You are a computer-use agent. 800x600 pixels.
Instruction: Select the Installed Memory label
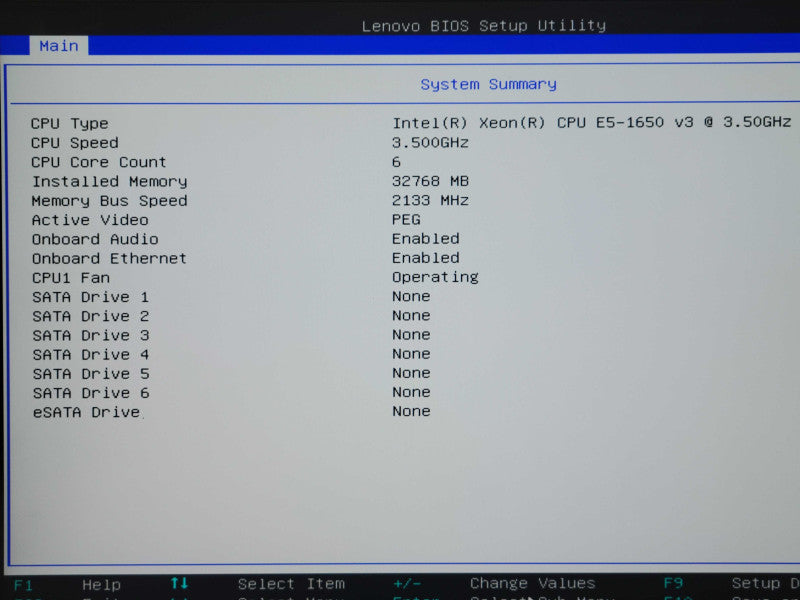tap(110, 182)
